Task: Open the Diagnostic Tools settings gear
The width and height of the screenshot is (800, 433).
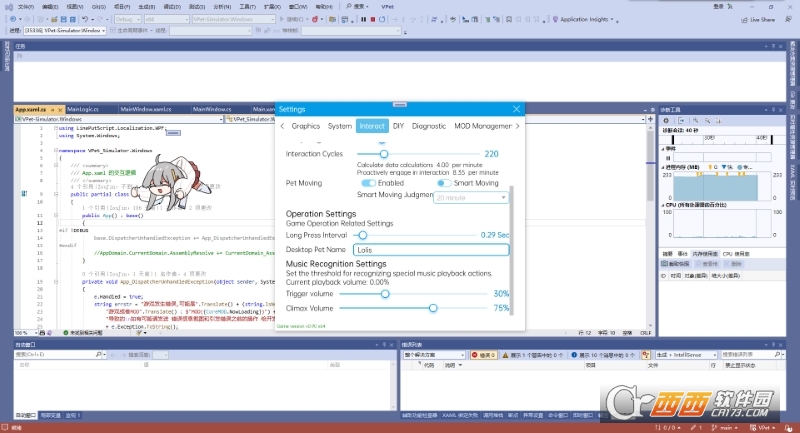Action: pos(666,121)
